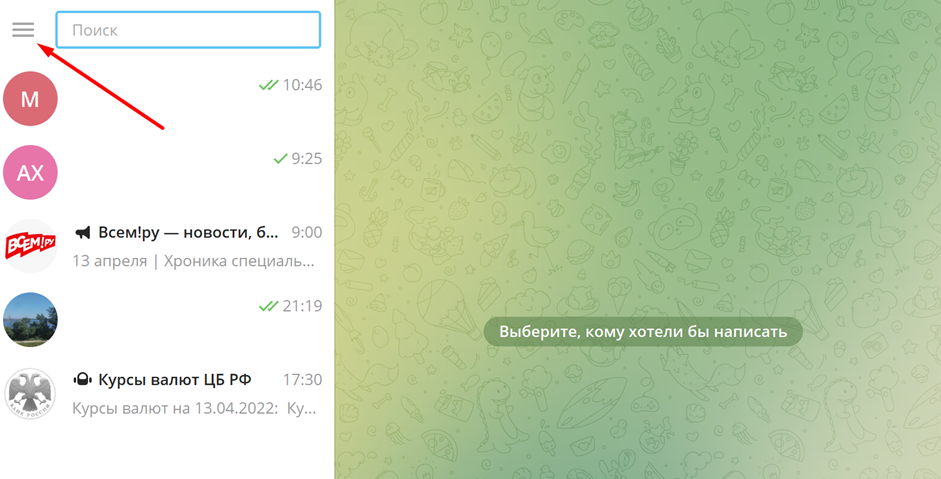Image resolution: width=941 pixels, height=479 pixels.
Task: Focus the Поиск search field
Action: coord(188,30)
